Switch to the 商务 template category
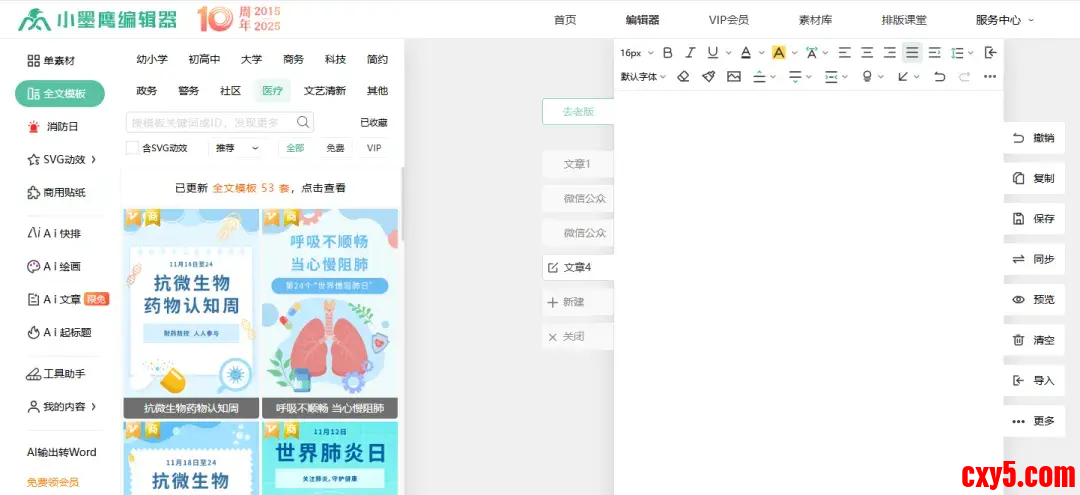The width and height of the screenshot is (1080, 495). (293, 60)
